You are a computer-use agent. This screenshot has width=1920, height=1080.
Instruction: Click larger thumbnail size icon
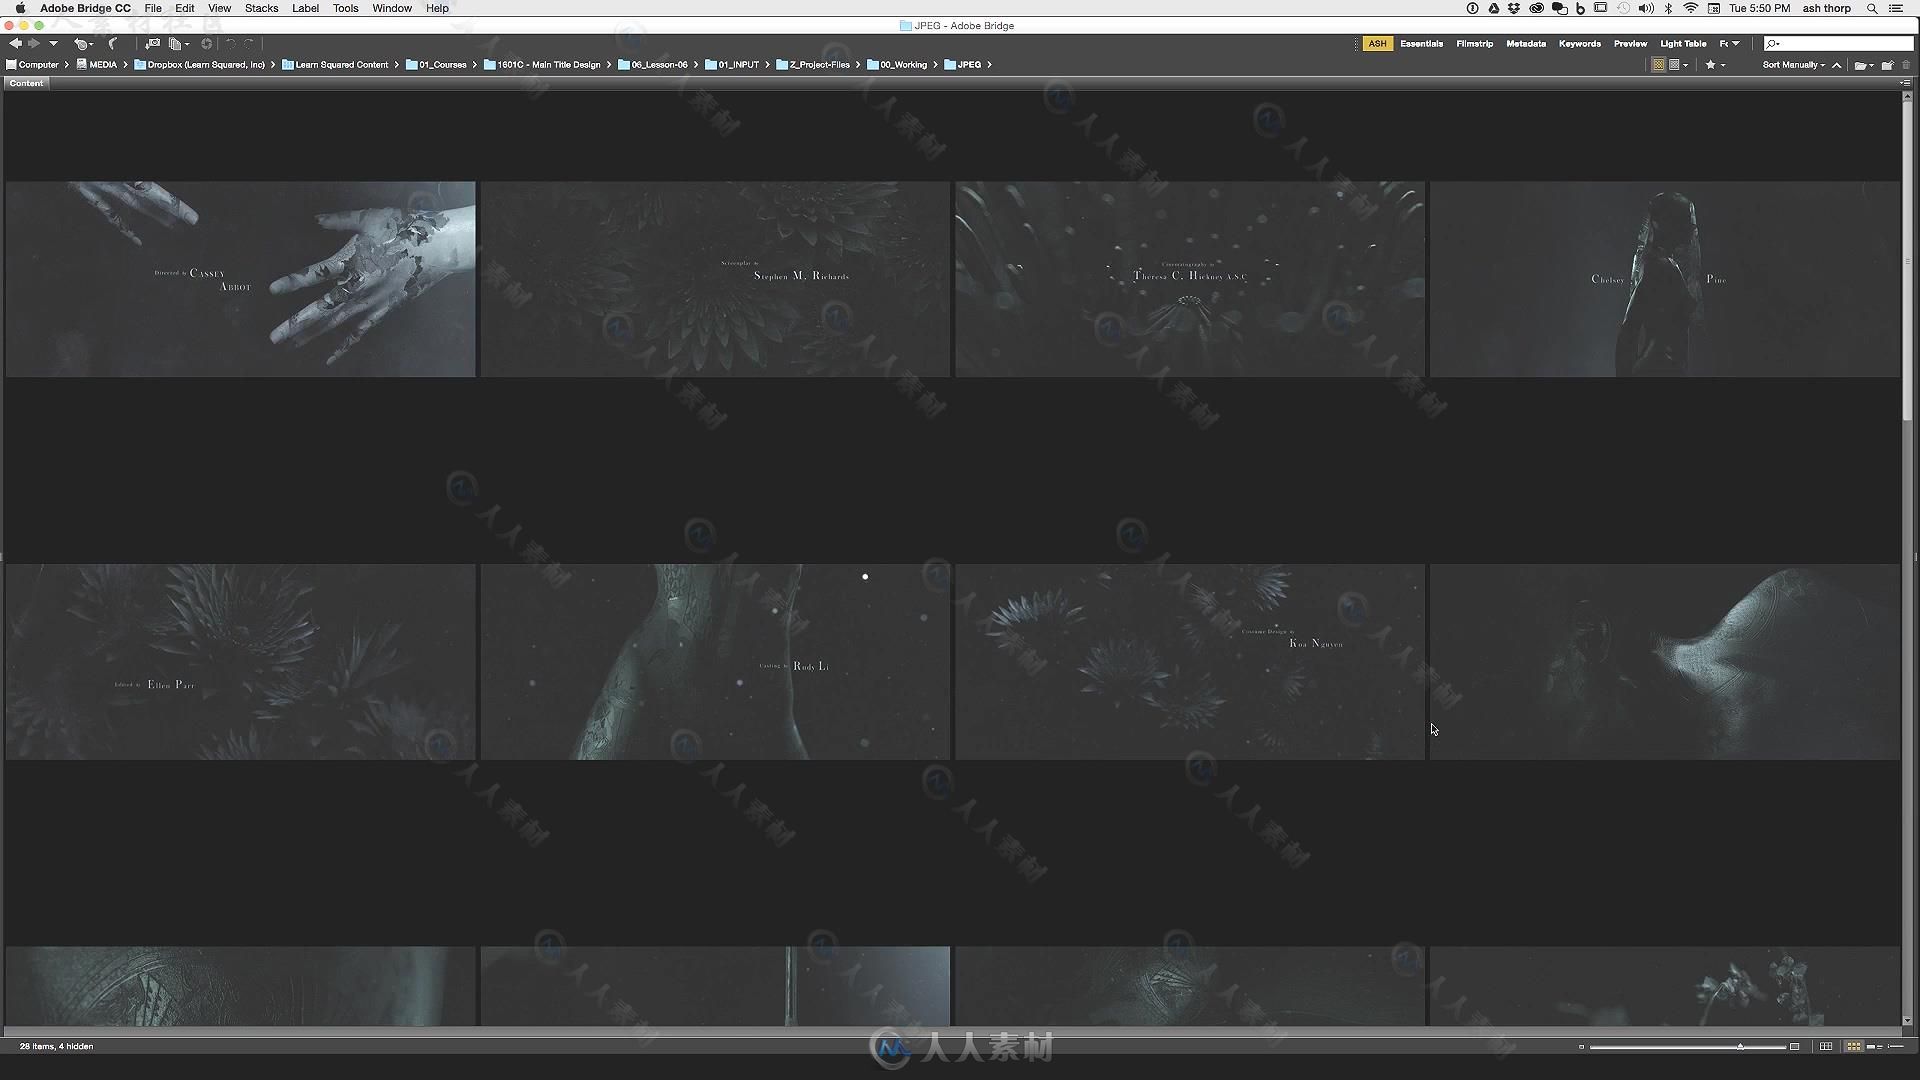pyautogui.click(x=1795, y=1047)
